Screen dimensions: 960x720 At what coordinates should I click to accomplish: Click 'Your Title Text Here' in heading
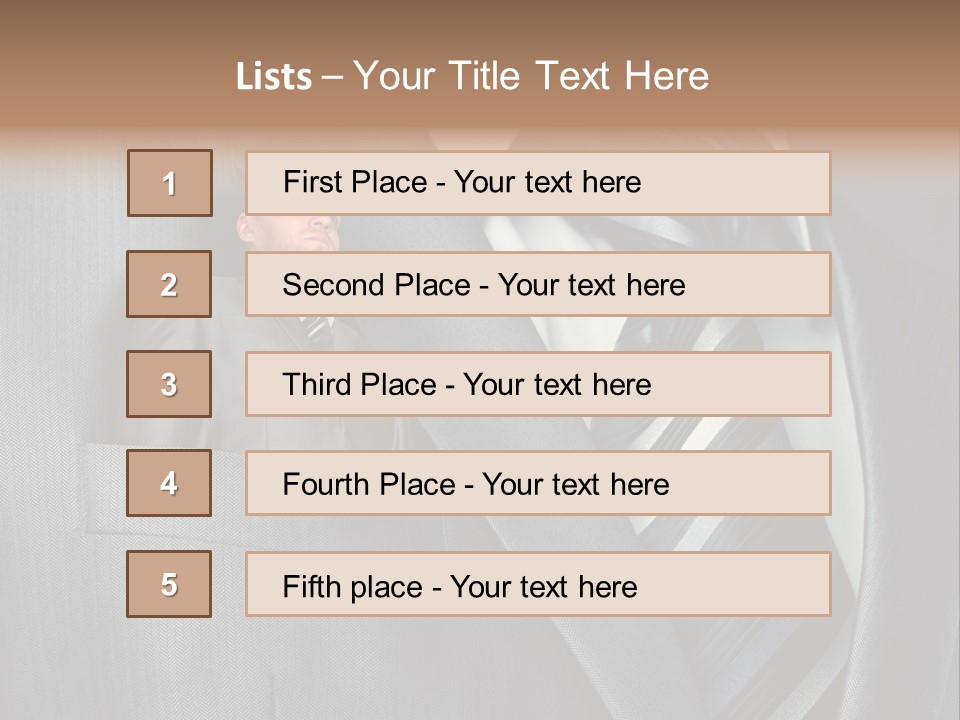(531, 76)
